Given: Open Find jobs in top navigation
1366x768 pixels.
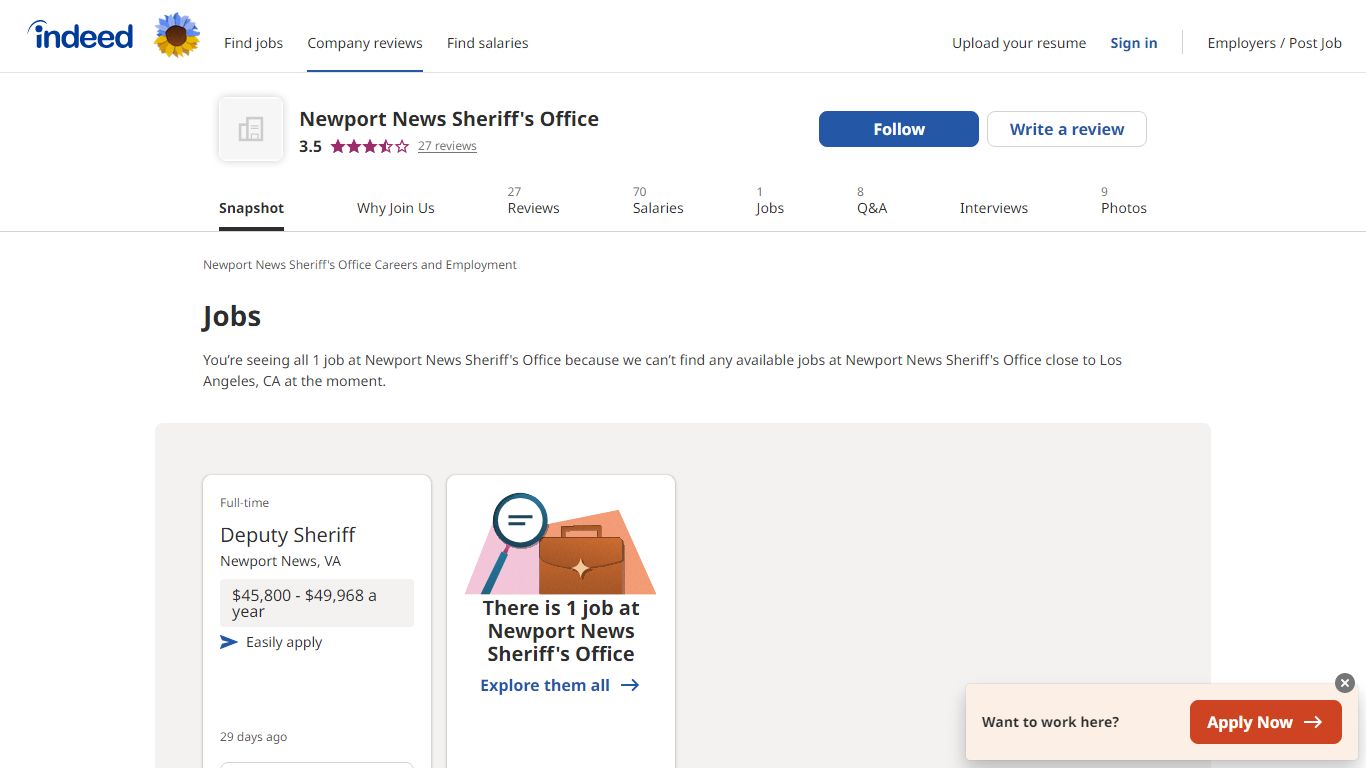Looking at the screenshot, I should coord(253,43).
